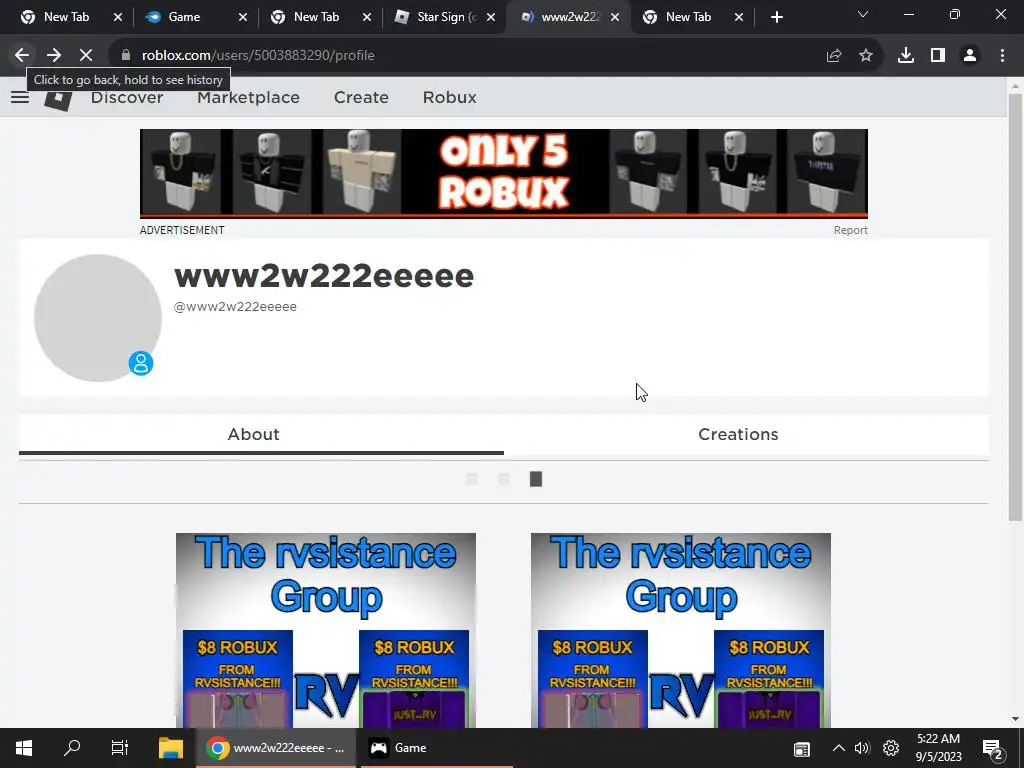Close the active www2w222 tab
This screenshot has height=768, width=1024.
click(615, 18)
